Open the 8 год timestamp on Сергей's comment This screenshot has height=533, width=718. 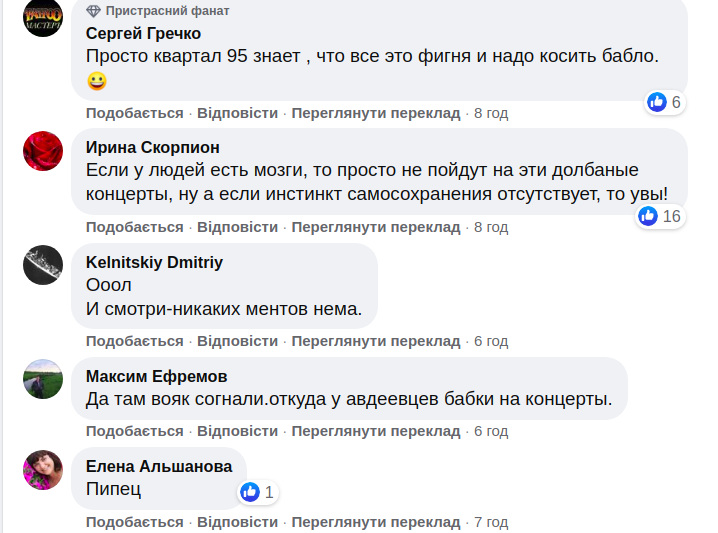(491, 113)
